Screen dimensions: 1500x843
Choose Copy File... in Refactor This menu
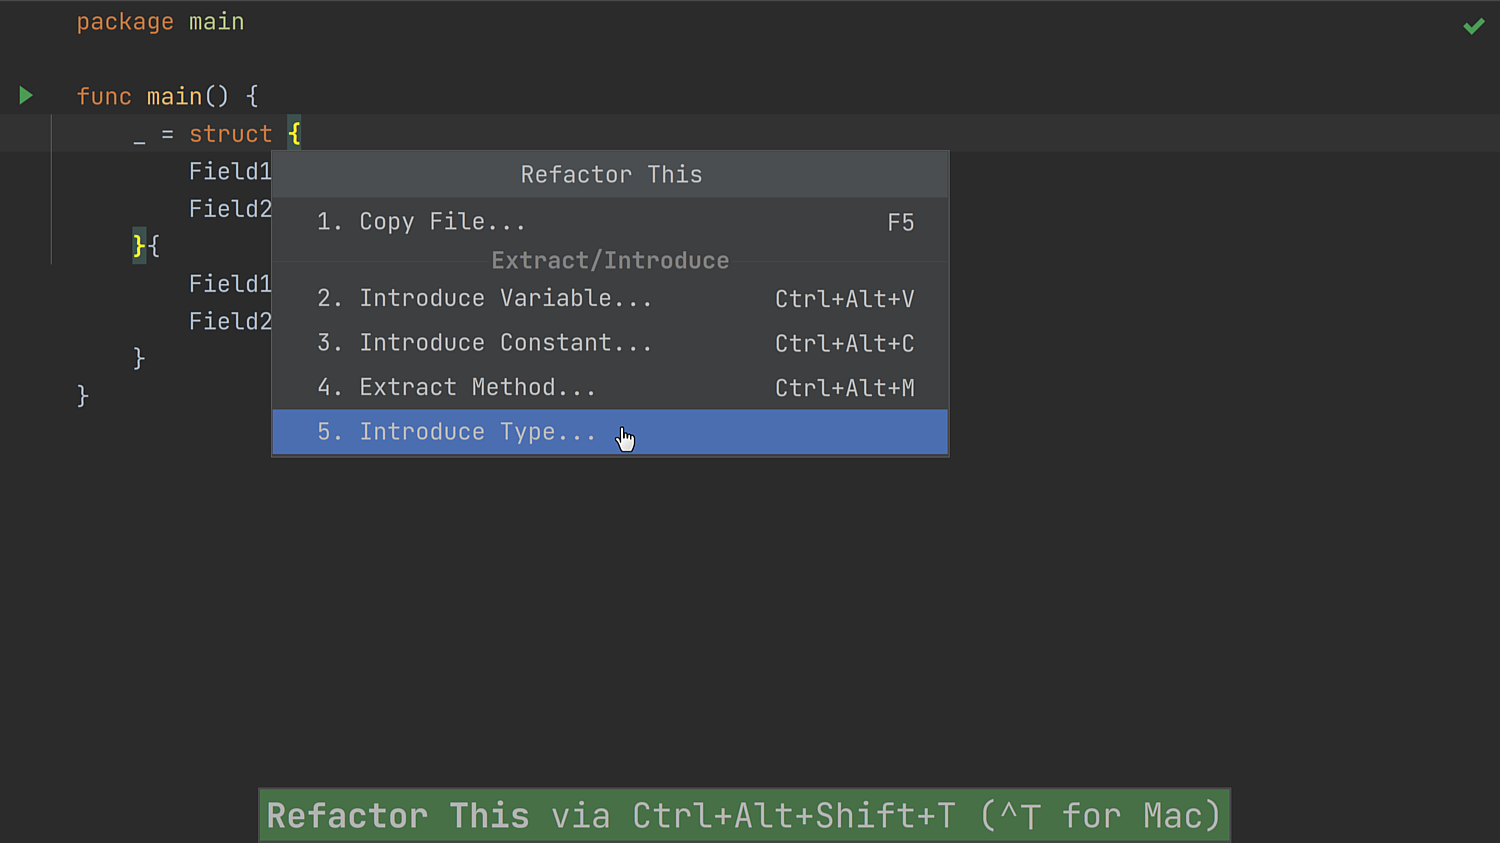click(x=610, y=222)
